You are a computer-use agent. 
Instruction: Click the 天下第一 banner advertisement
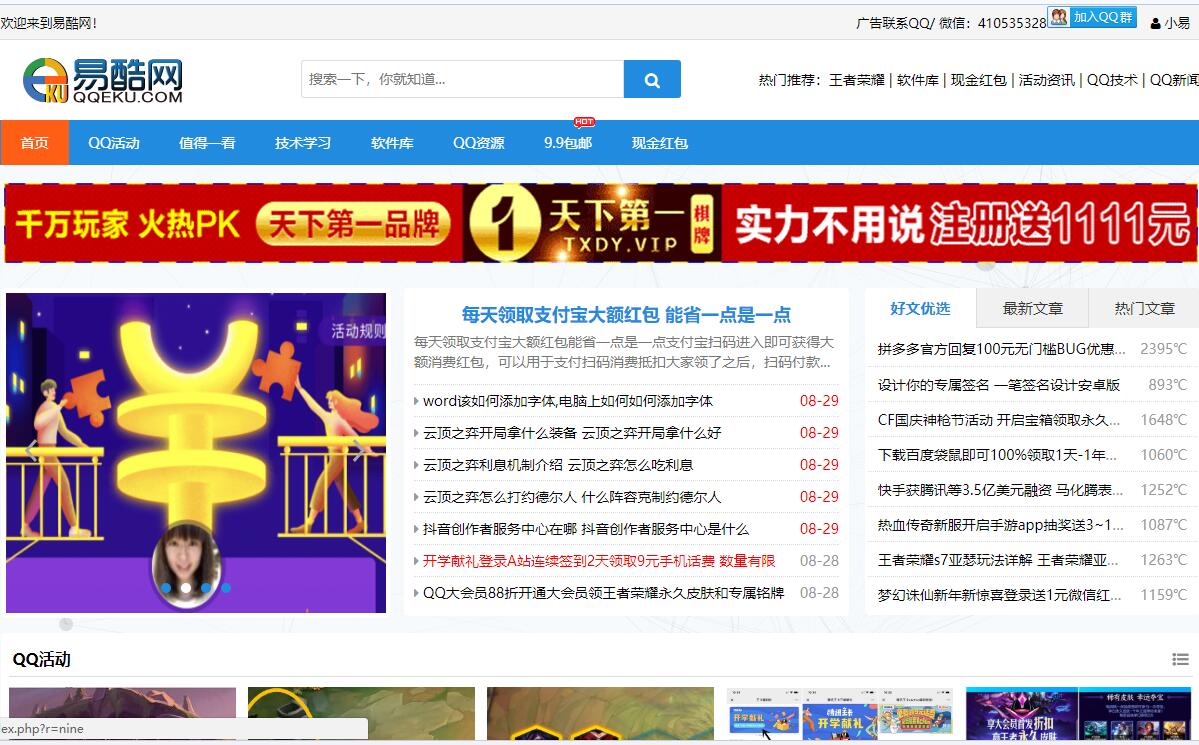pos(600,223)
